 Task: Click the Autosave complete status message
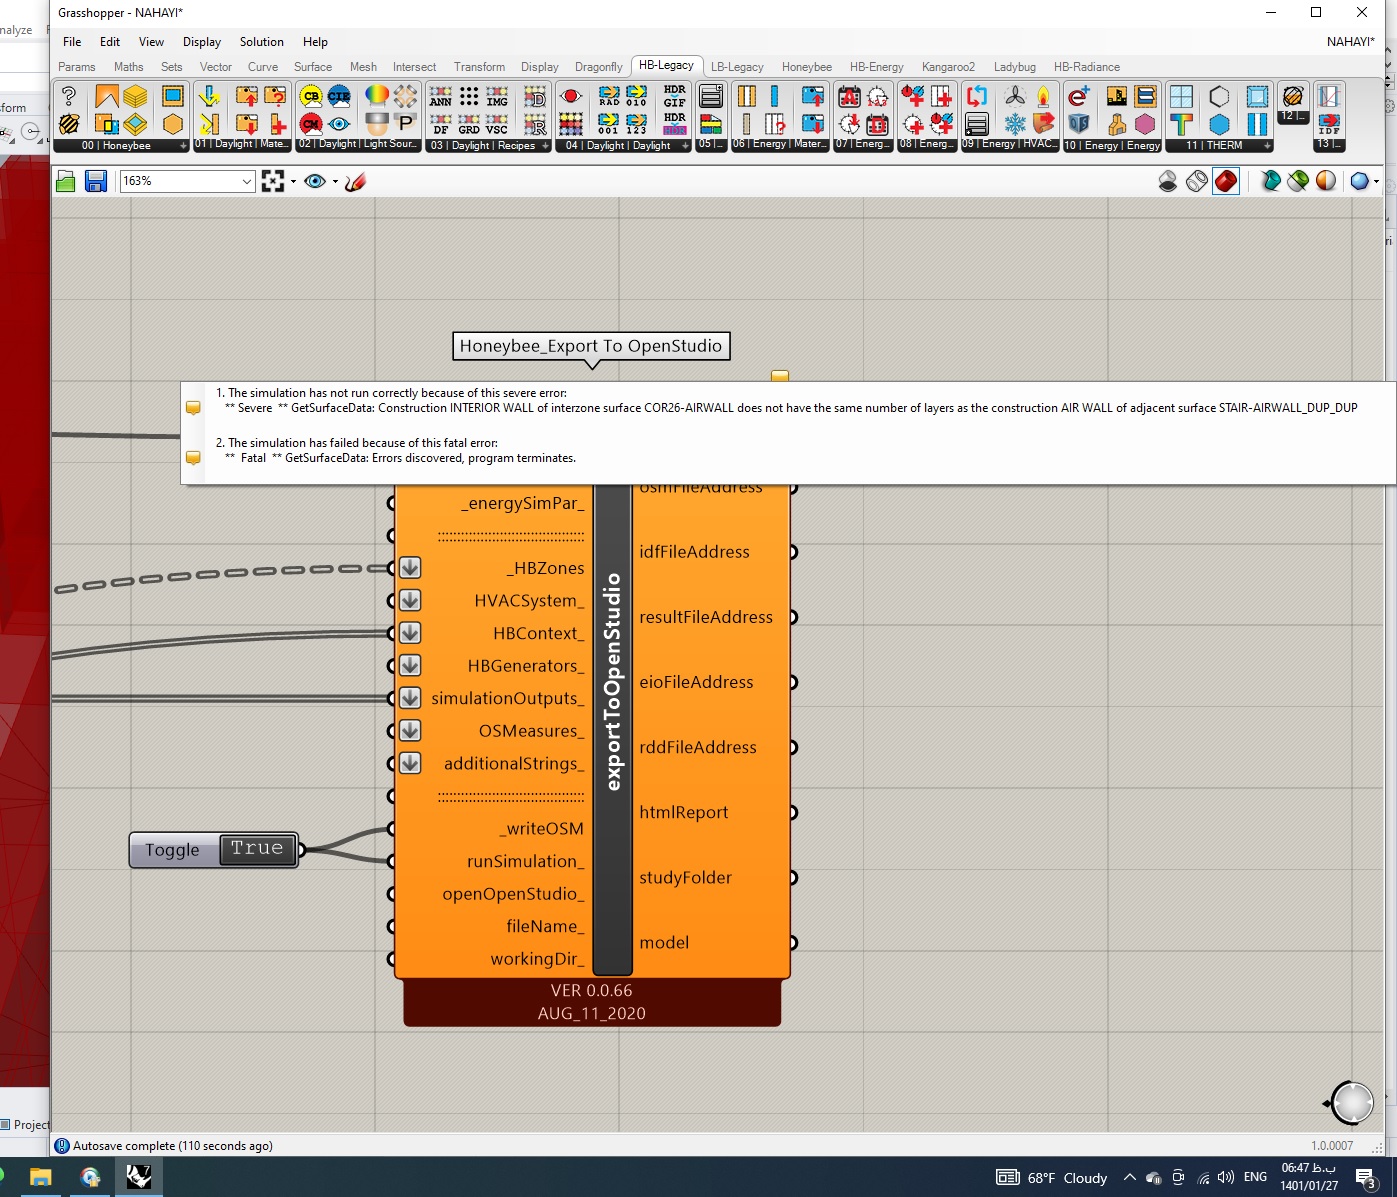point(173,1146)
